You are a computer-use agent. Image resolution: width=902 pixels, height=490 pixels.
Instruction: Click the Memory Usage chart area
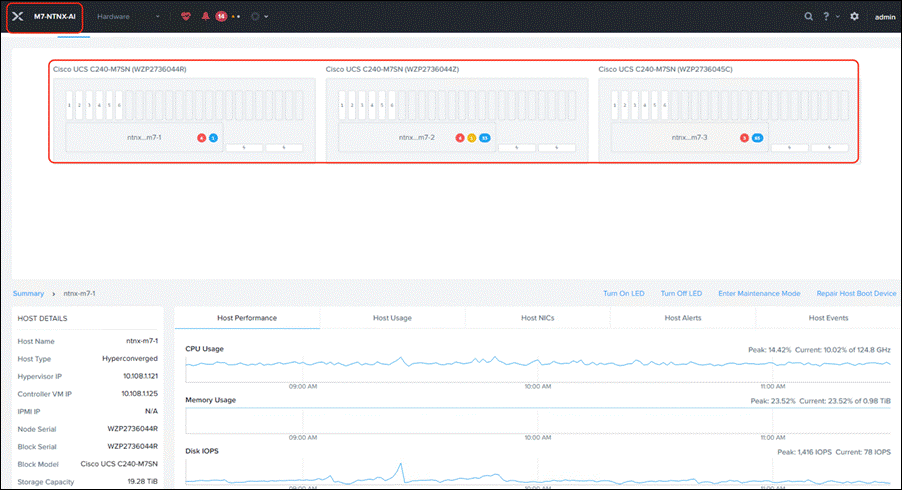point(538,420)
